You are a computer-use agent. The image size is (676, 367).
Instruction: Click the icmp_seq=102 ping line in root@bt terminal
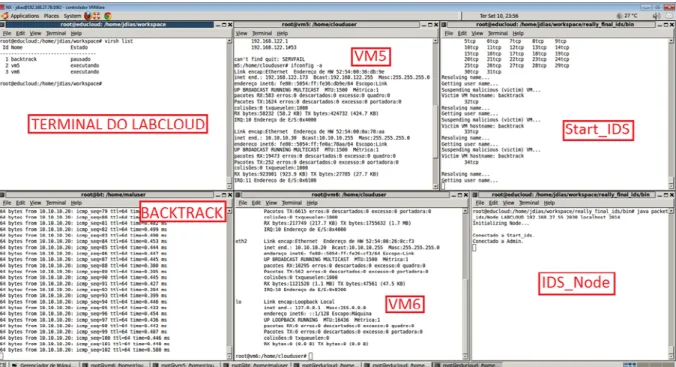click(x=85, y=350)
